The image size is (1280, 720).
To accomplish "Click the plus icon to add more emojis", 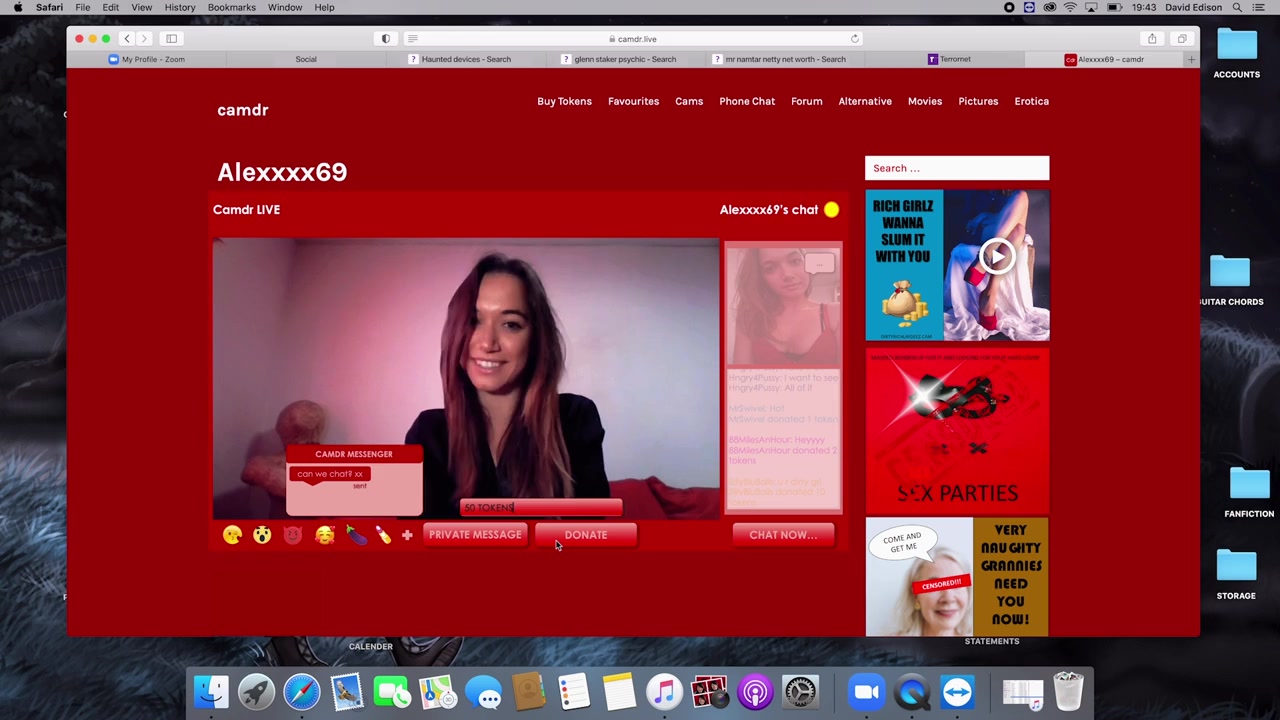I will [x=407, y=536].
